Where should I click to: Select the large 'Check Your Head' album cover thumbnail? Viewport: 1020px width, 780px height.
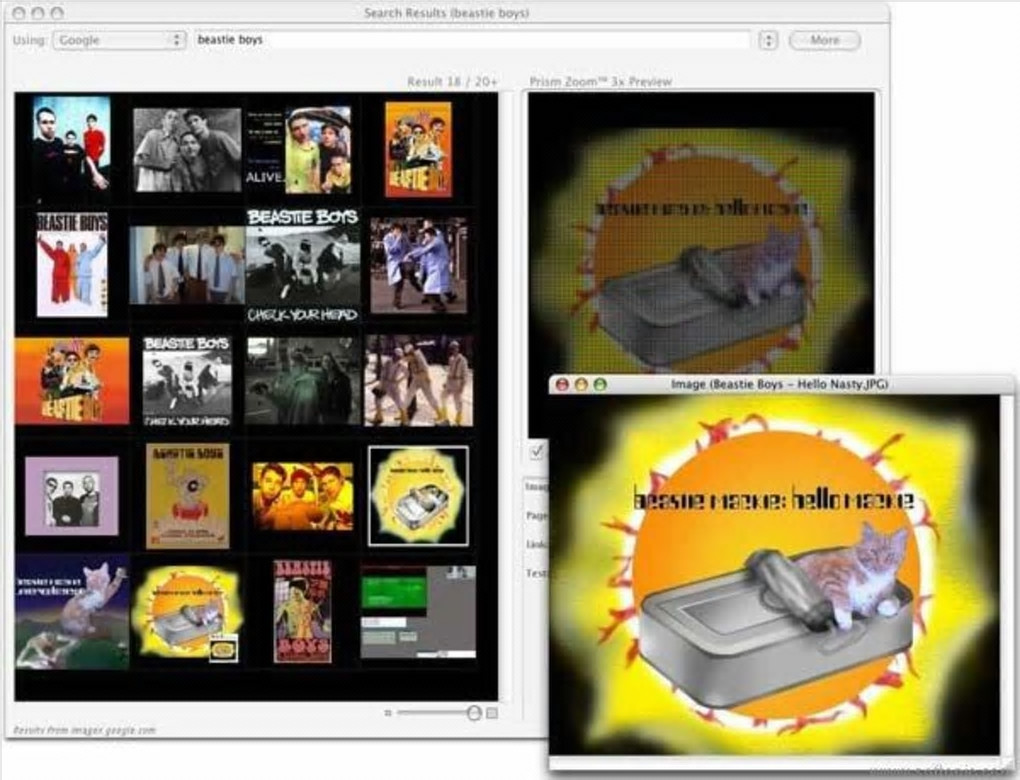(302, 265)
